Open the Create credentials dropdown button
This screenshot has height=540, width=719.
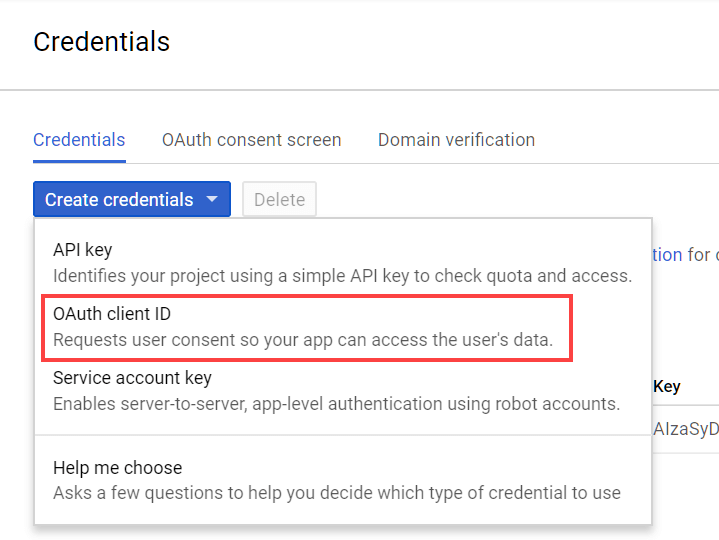coord(132,199)
